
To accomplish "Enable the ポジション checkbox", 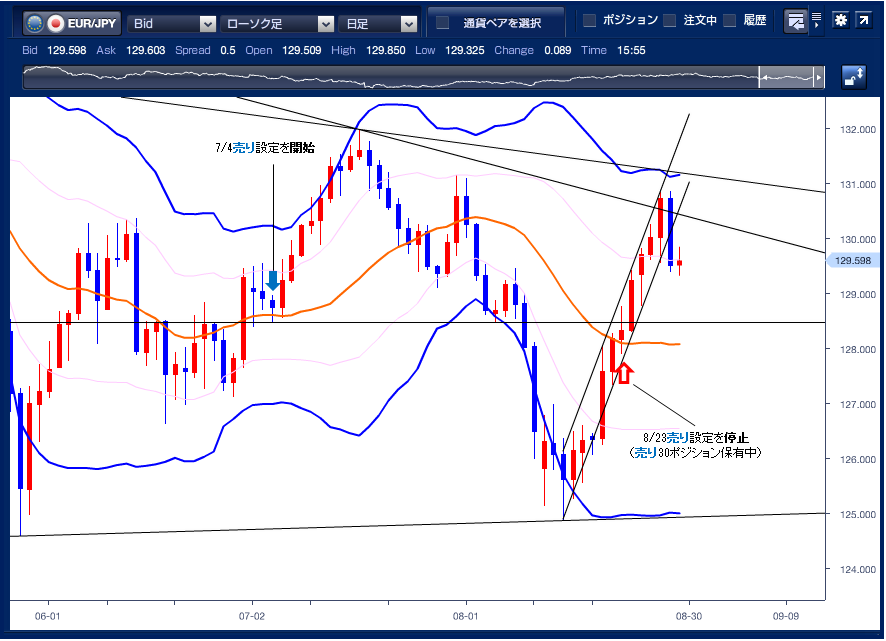I will tap(589, 20).
